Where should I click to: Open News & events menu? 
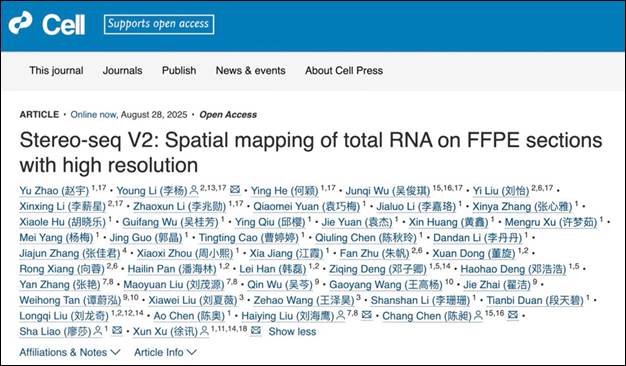point(251,71)
